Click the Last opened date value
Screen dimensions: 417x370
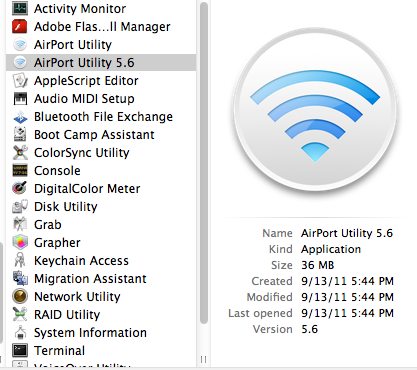(x=347, y=313)
